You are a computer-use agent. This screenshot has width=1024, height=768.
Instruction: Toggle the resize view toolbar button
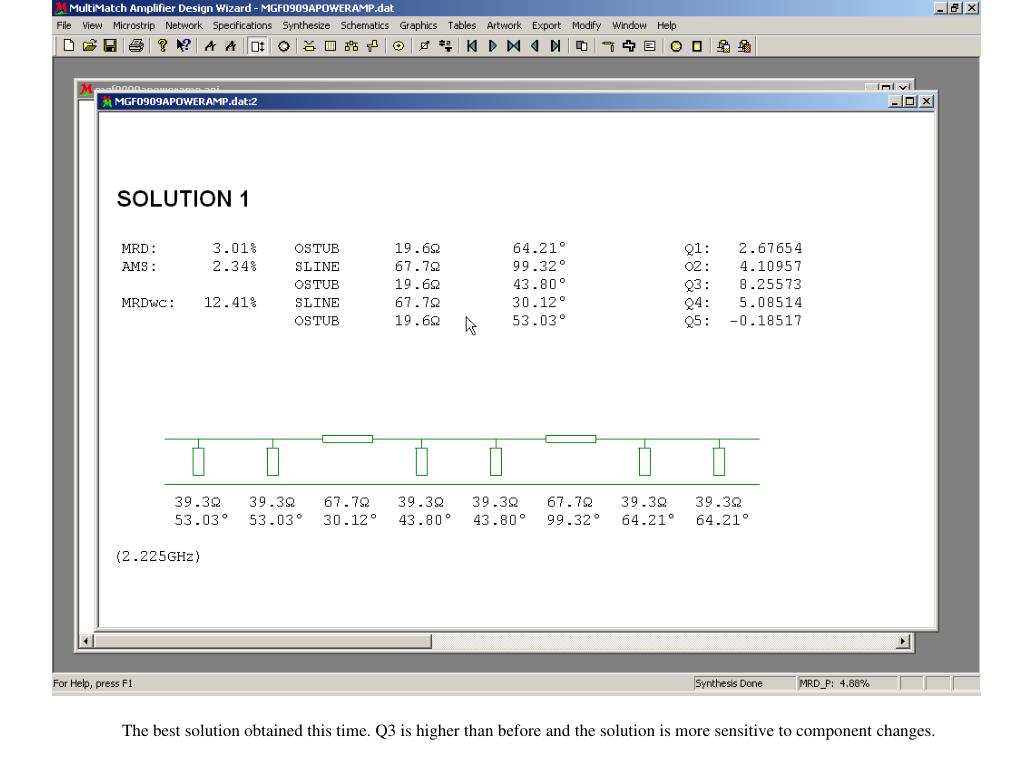pos(257,46)
